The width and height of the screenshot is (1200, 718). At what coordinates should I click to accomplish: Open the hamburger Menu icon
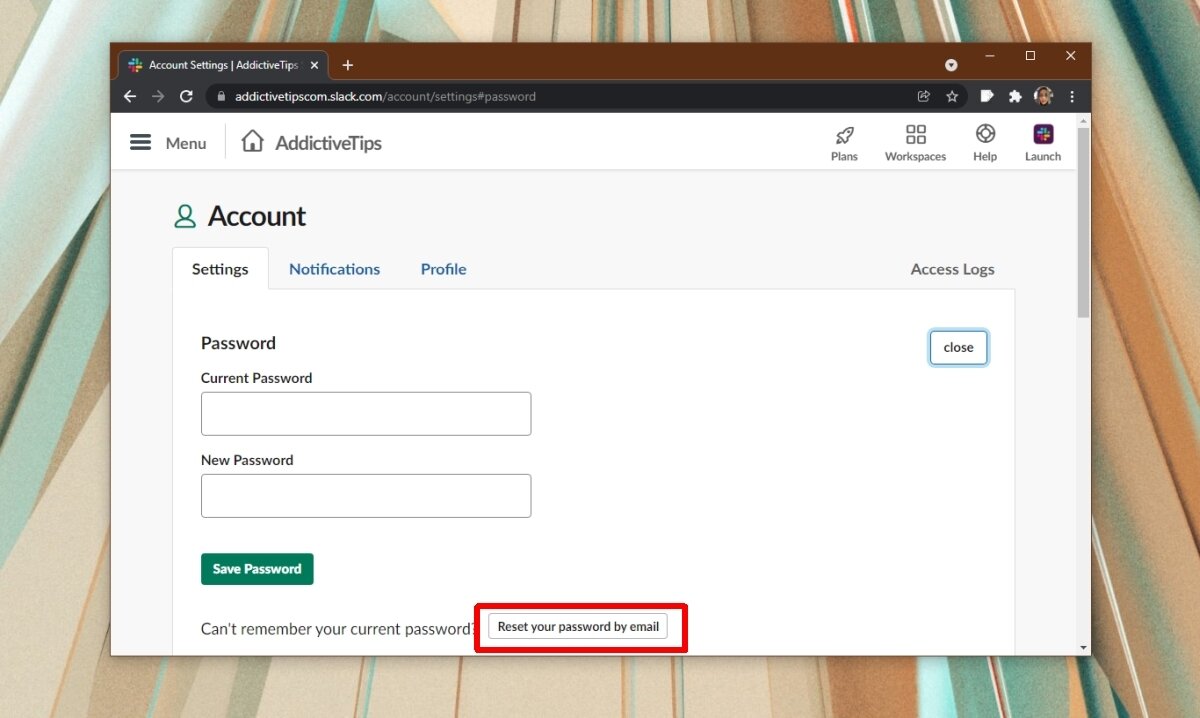(141, 143)
